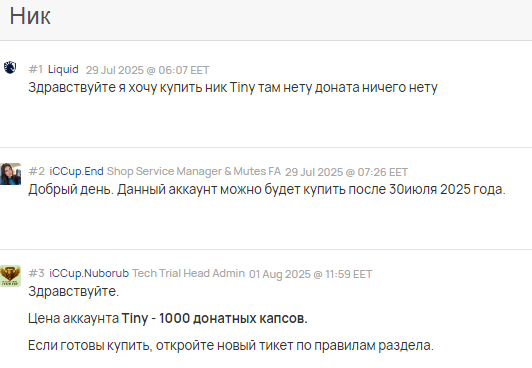Open permalink #3 of the third post
The width and height of the screenshot is (532, 368).
(x=37, y=273)
